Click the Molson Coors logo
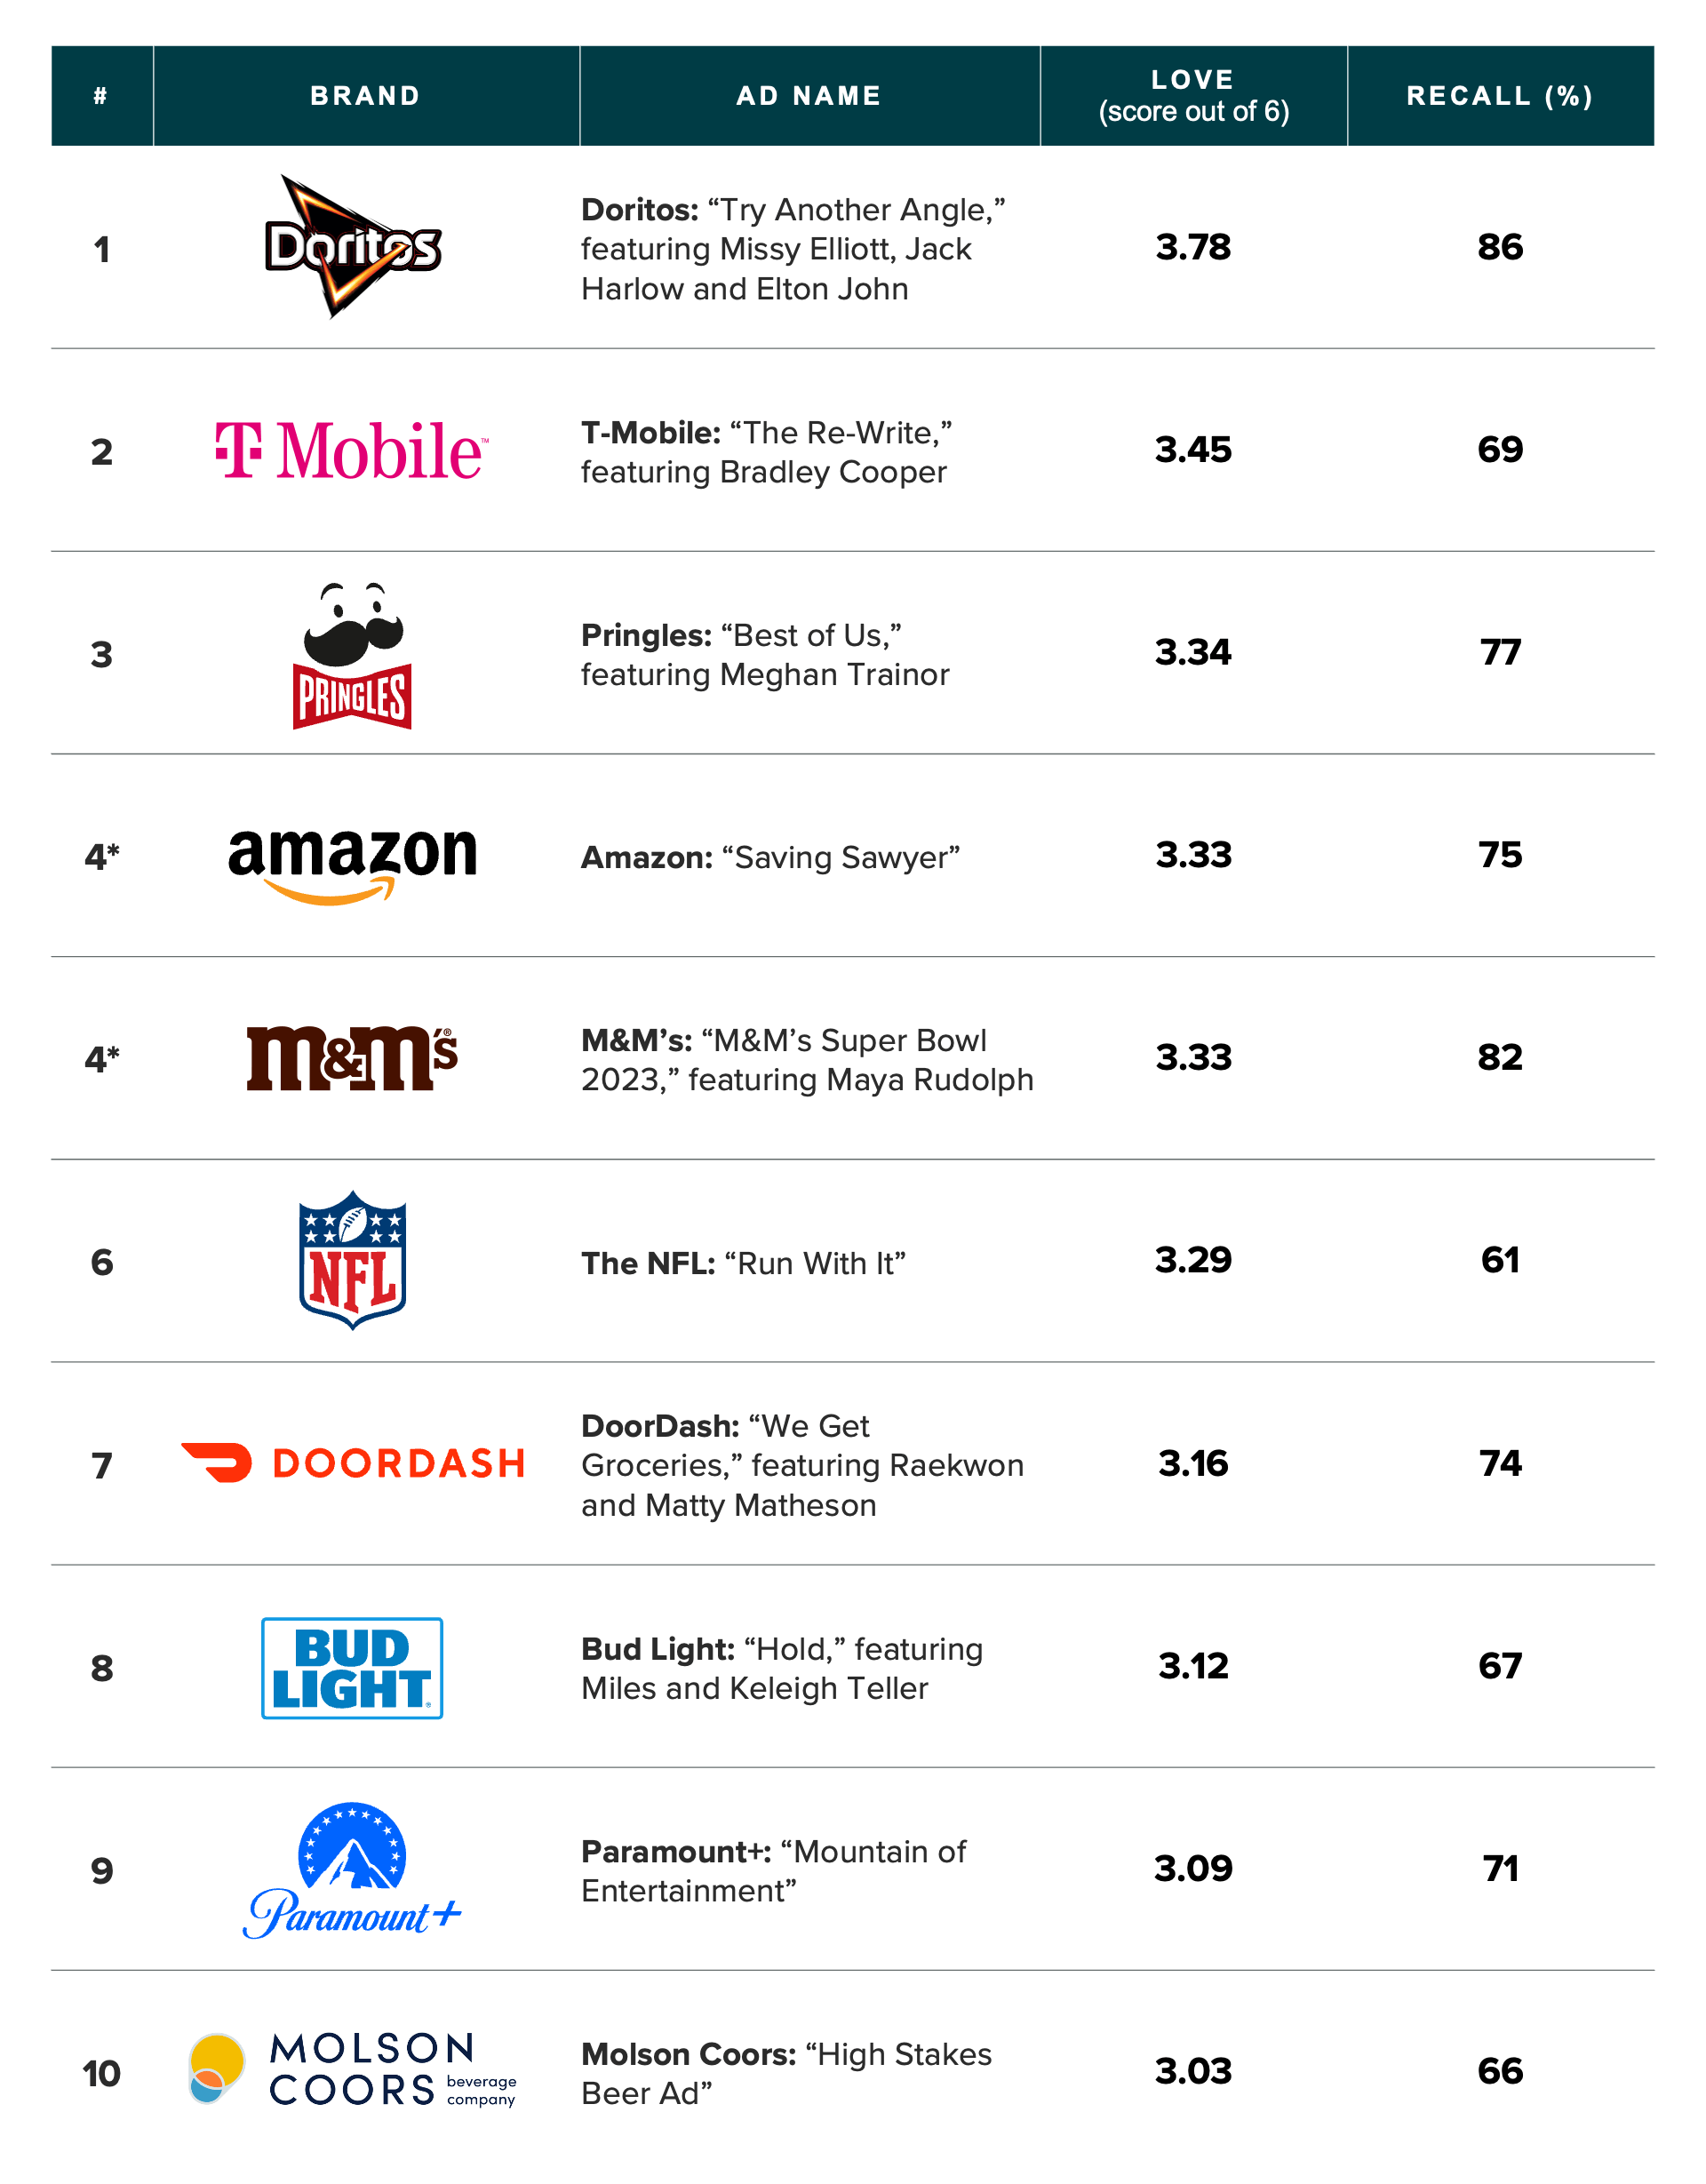 click(x=352, y=2070)
